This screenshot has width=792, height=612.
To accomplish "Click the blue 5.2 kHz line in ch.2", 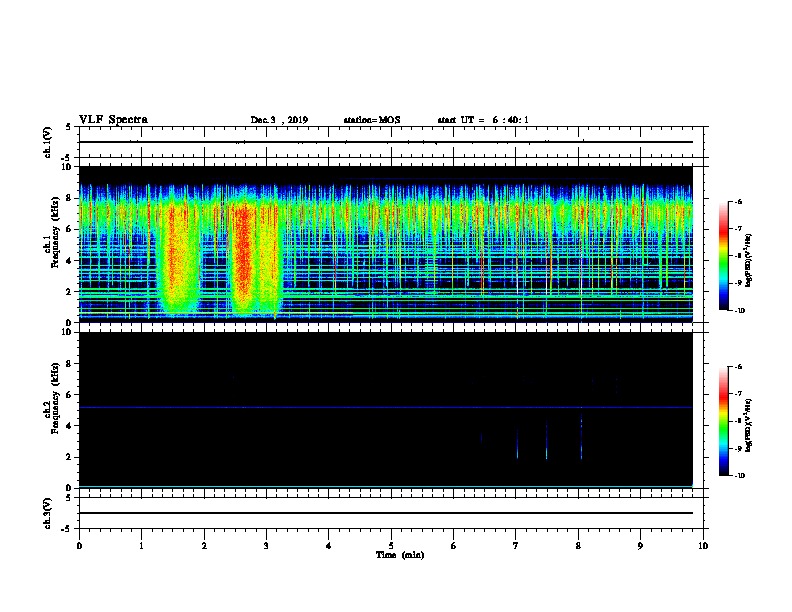I will (x=385, y=407).
